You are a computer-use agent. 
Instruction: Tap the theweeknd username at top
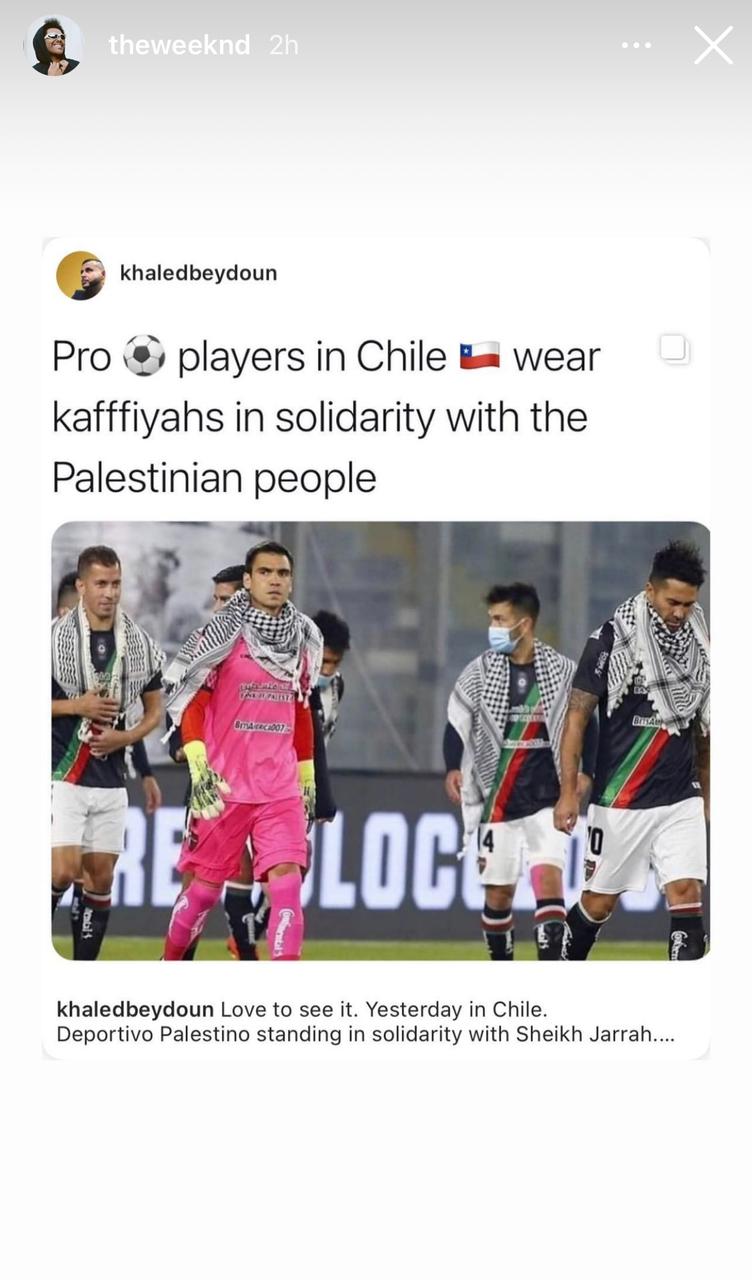click(x=179, y=45)
